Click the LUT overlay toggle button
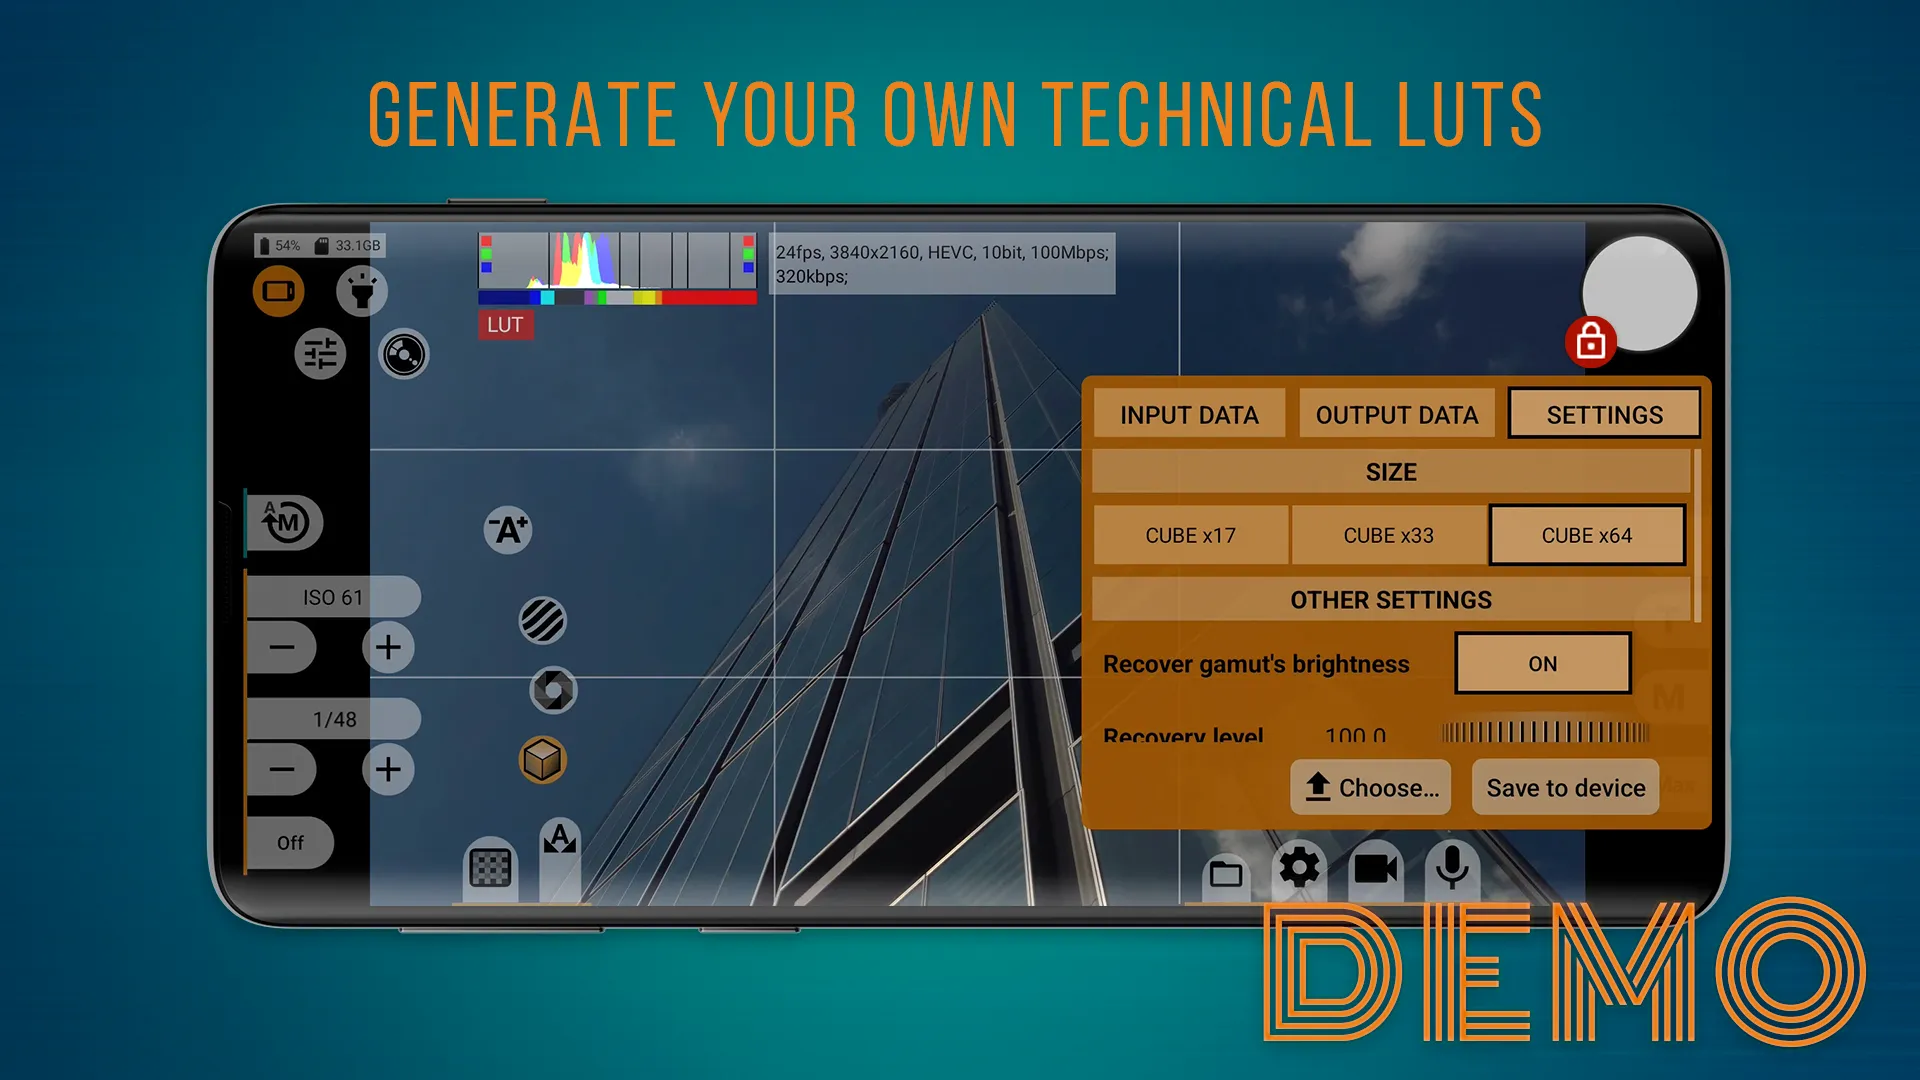 (x=504, y=324)
